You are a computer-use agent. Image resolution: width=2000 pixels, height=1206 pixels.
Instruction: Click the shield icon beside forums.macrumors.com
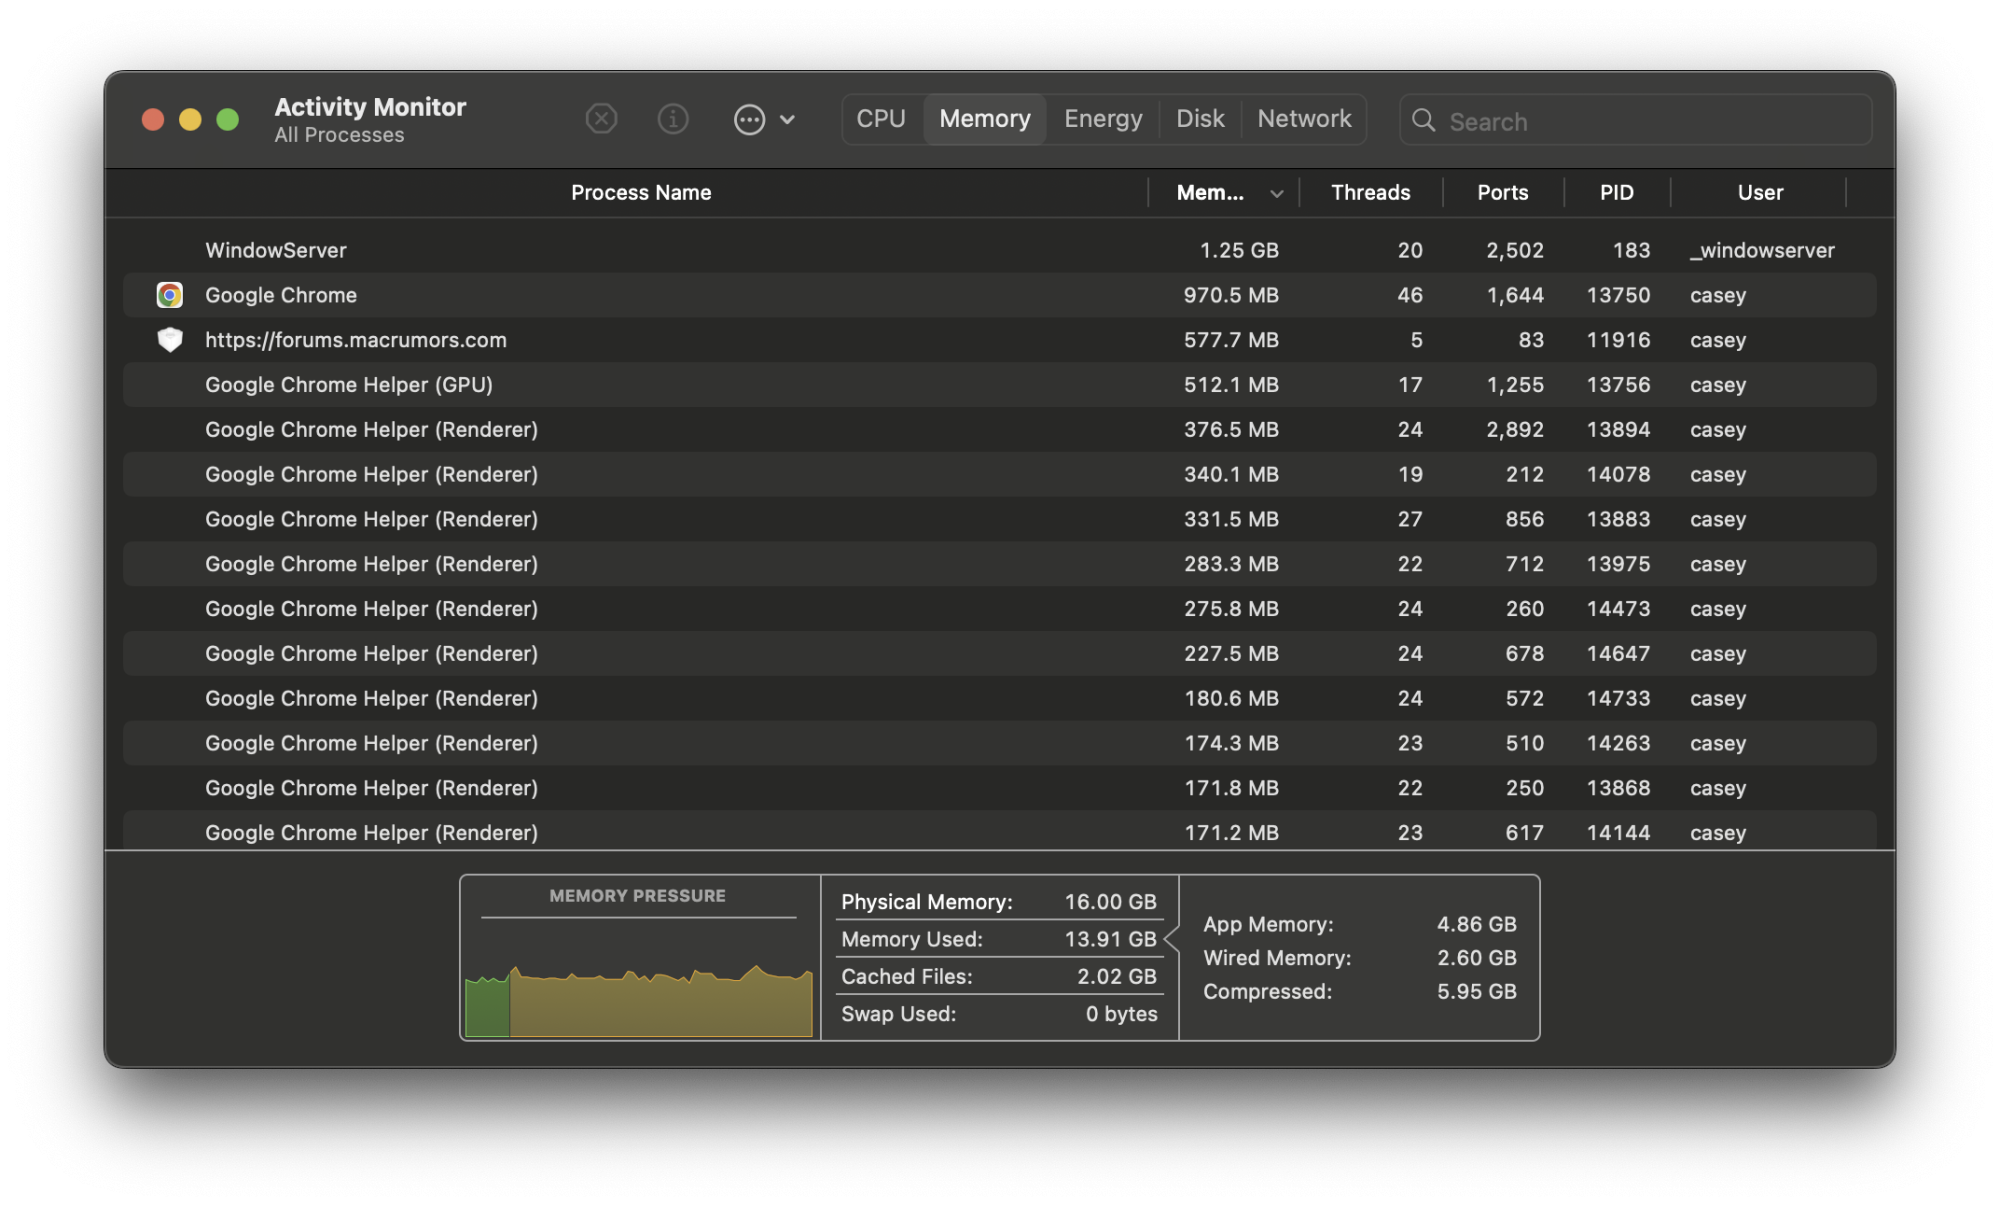(x=170, y=340)
